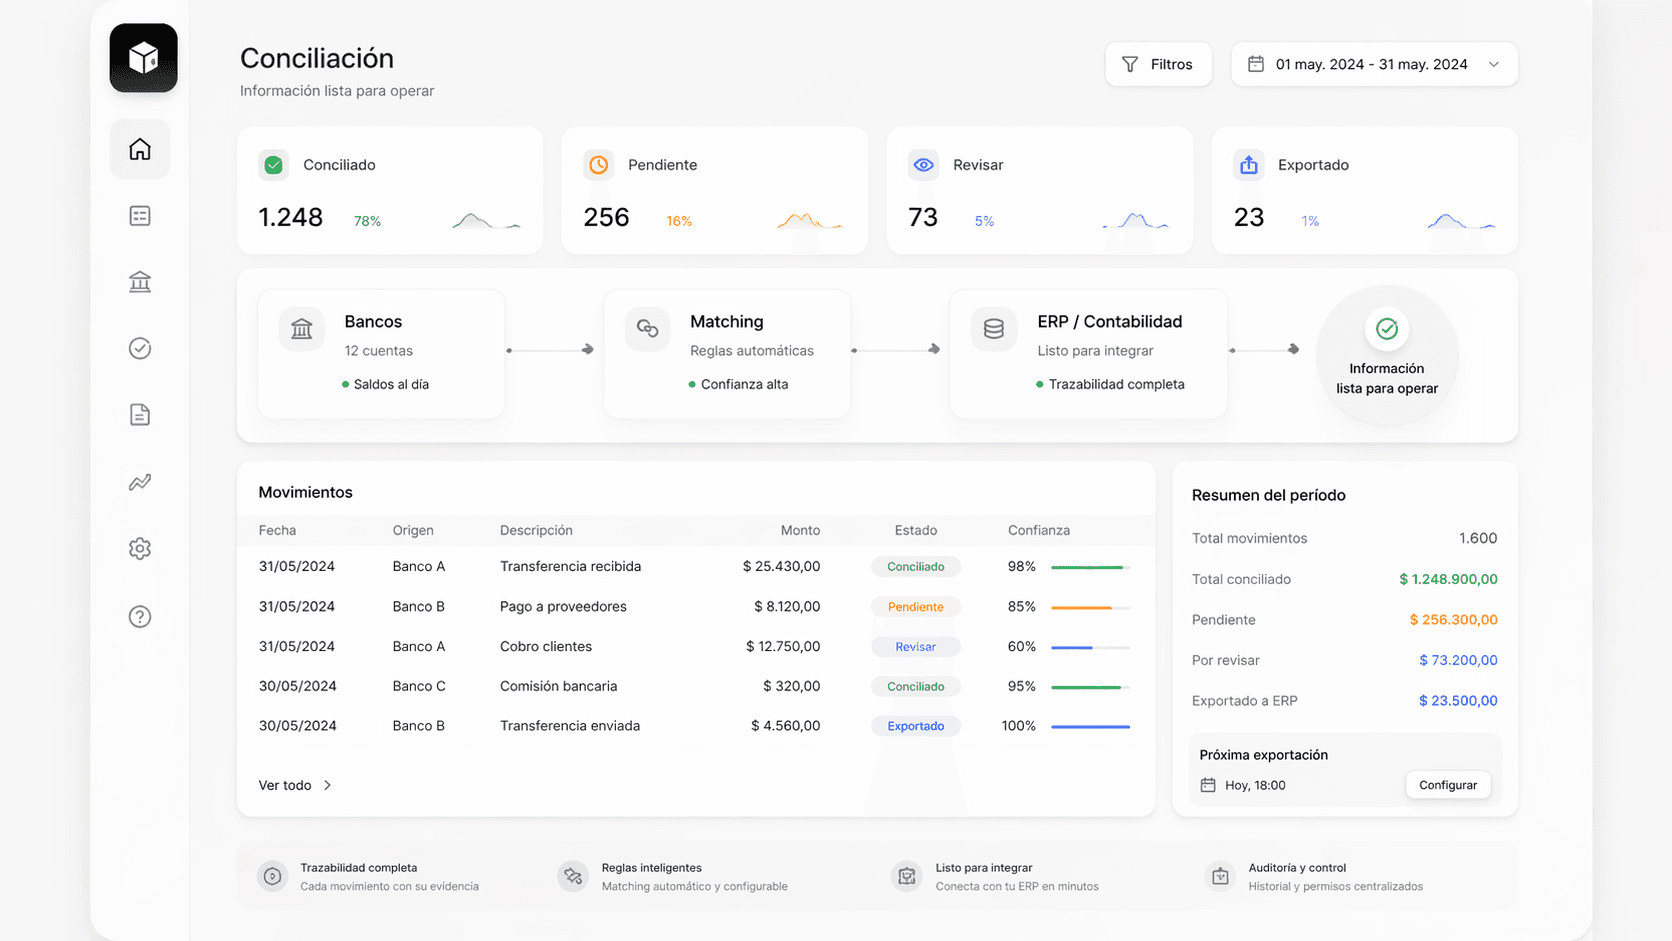The height and width of the screenshot is (941, 1672).
Task: Open the trend chart sidebar icon
Action: pos(140,482)
